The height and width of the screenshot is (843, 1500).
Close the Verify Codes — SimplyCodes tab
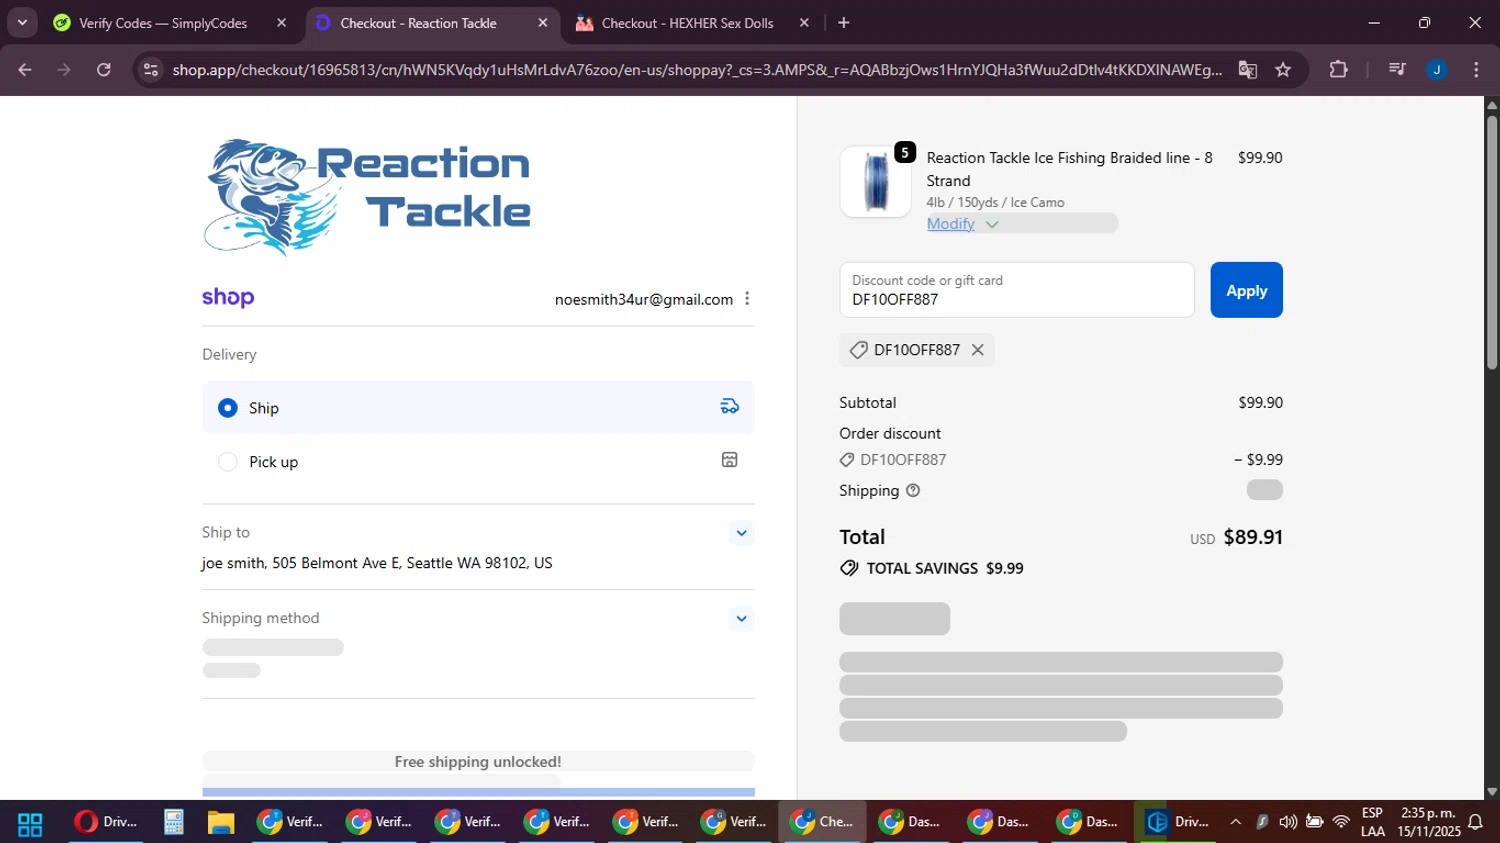coord(281,23)
